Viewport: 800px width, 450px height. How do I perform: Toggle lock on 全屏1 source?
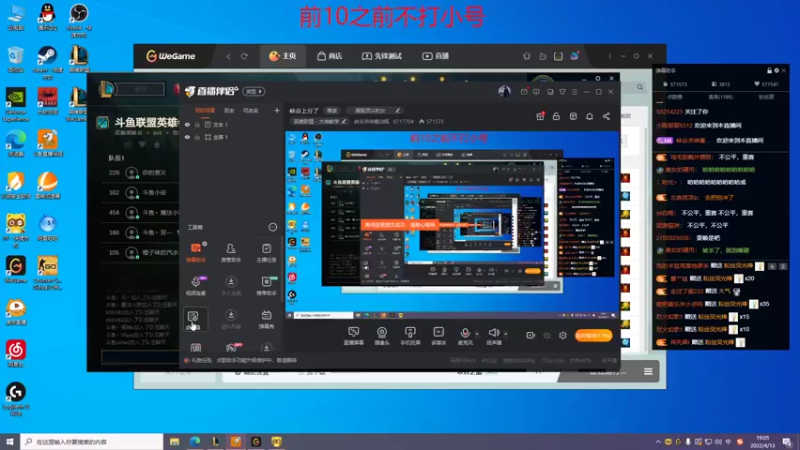click(197, 137)
